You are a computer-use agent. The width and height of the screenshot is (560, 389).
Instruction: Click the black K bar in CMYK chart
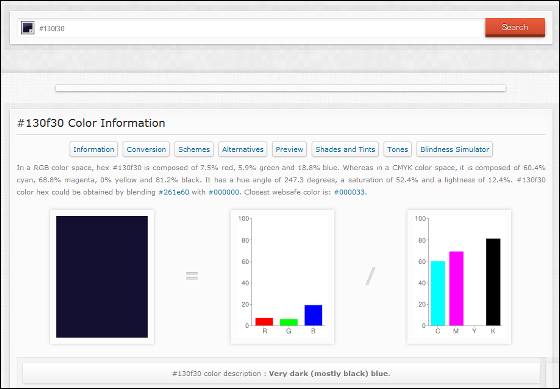tap(493, 282)
